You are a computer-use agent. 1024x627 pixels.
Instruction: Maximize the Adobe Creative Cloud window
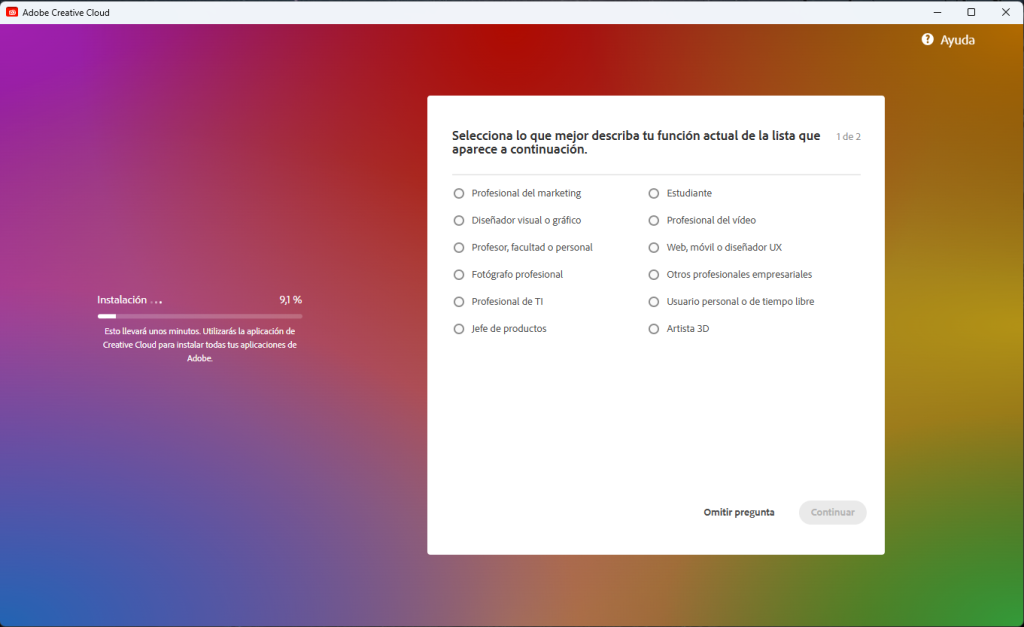click(x=970, y=12)
